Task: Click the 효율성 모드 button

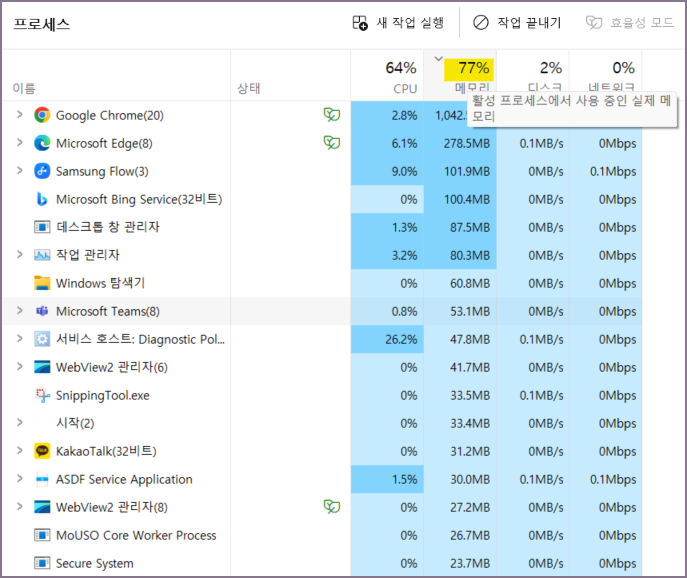Action: tap(630, 23)
